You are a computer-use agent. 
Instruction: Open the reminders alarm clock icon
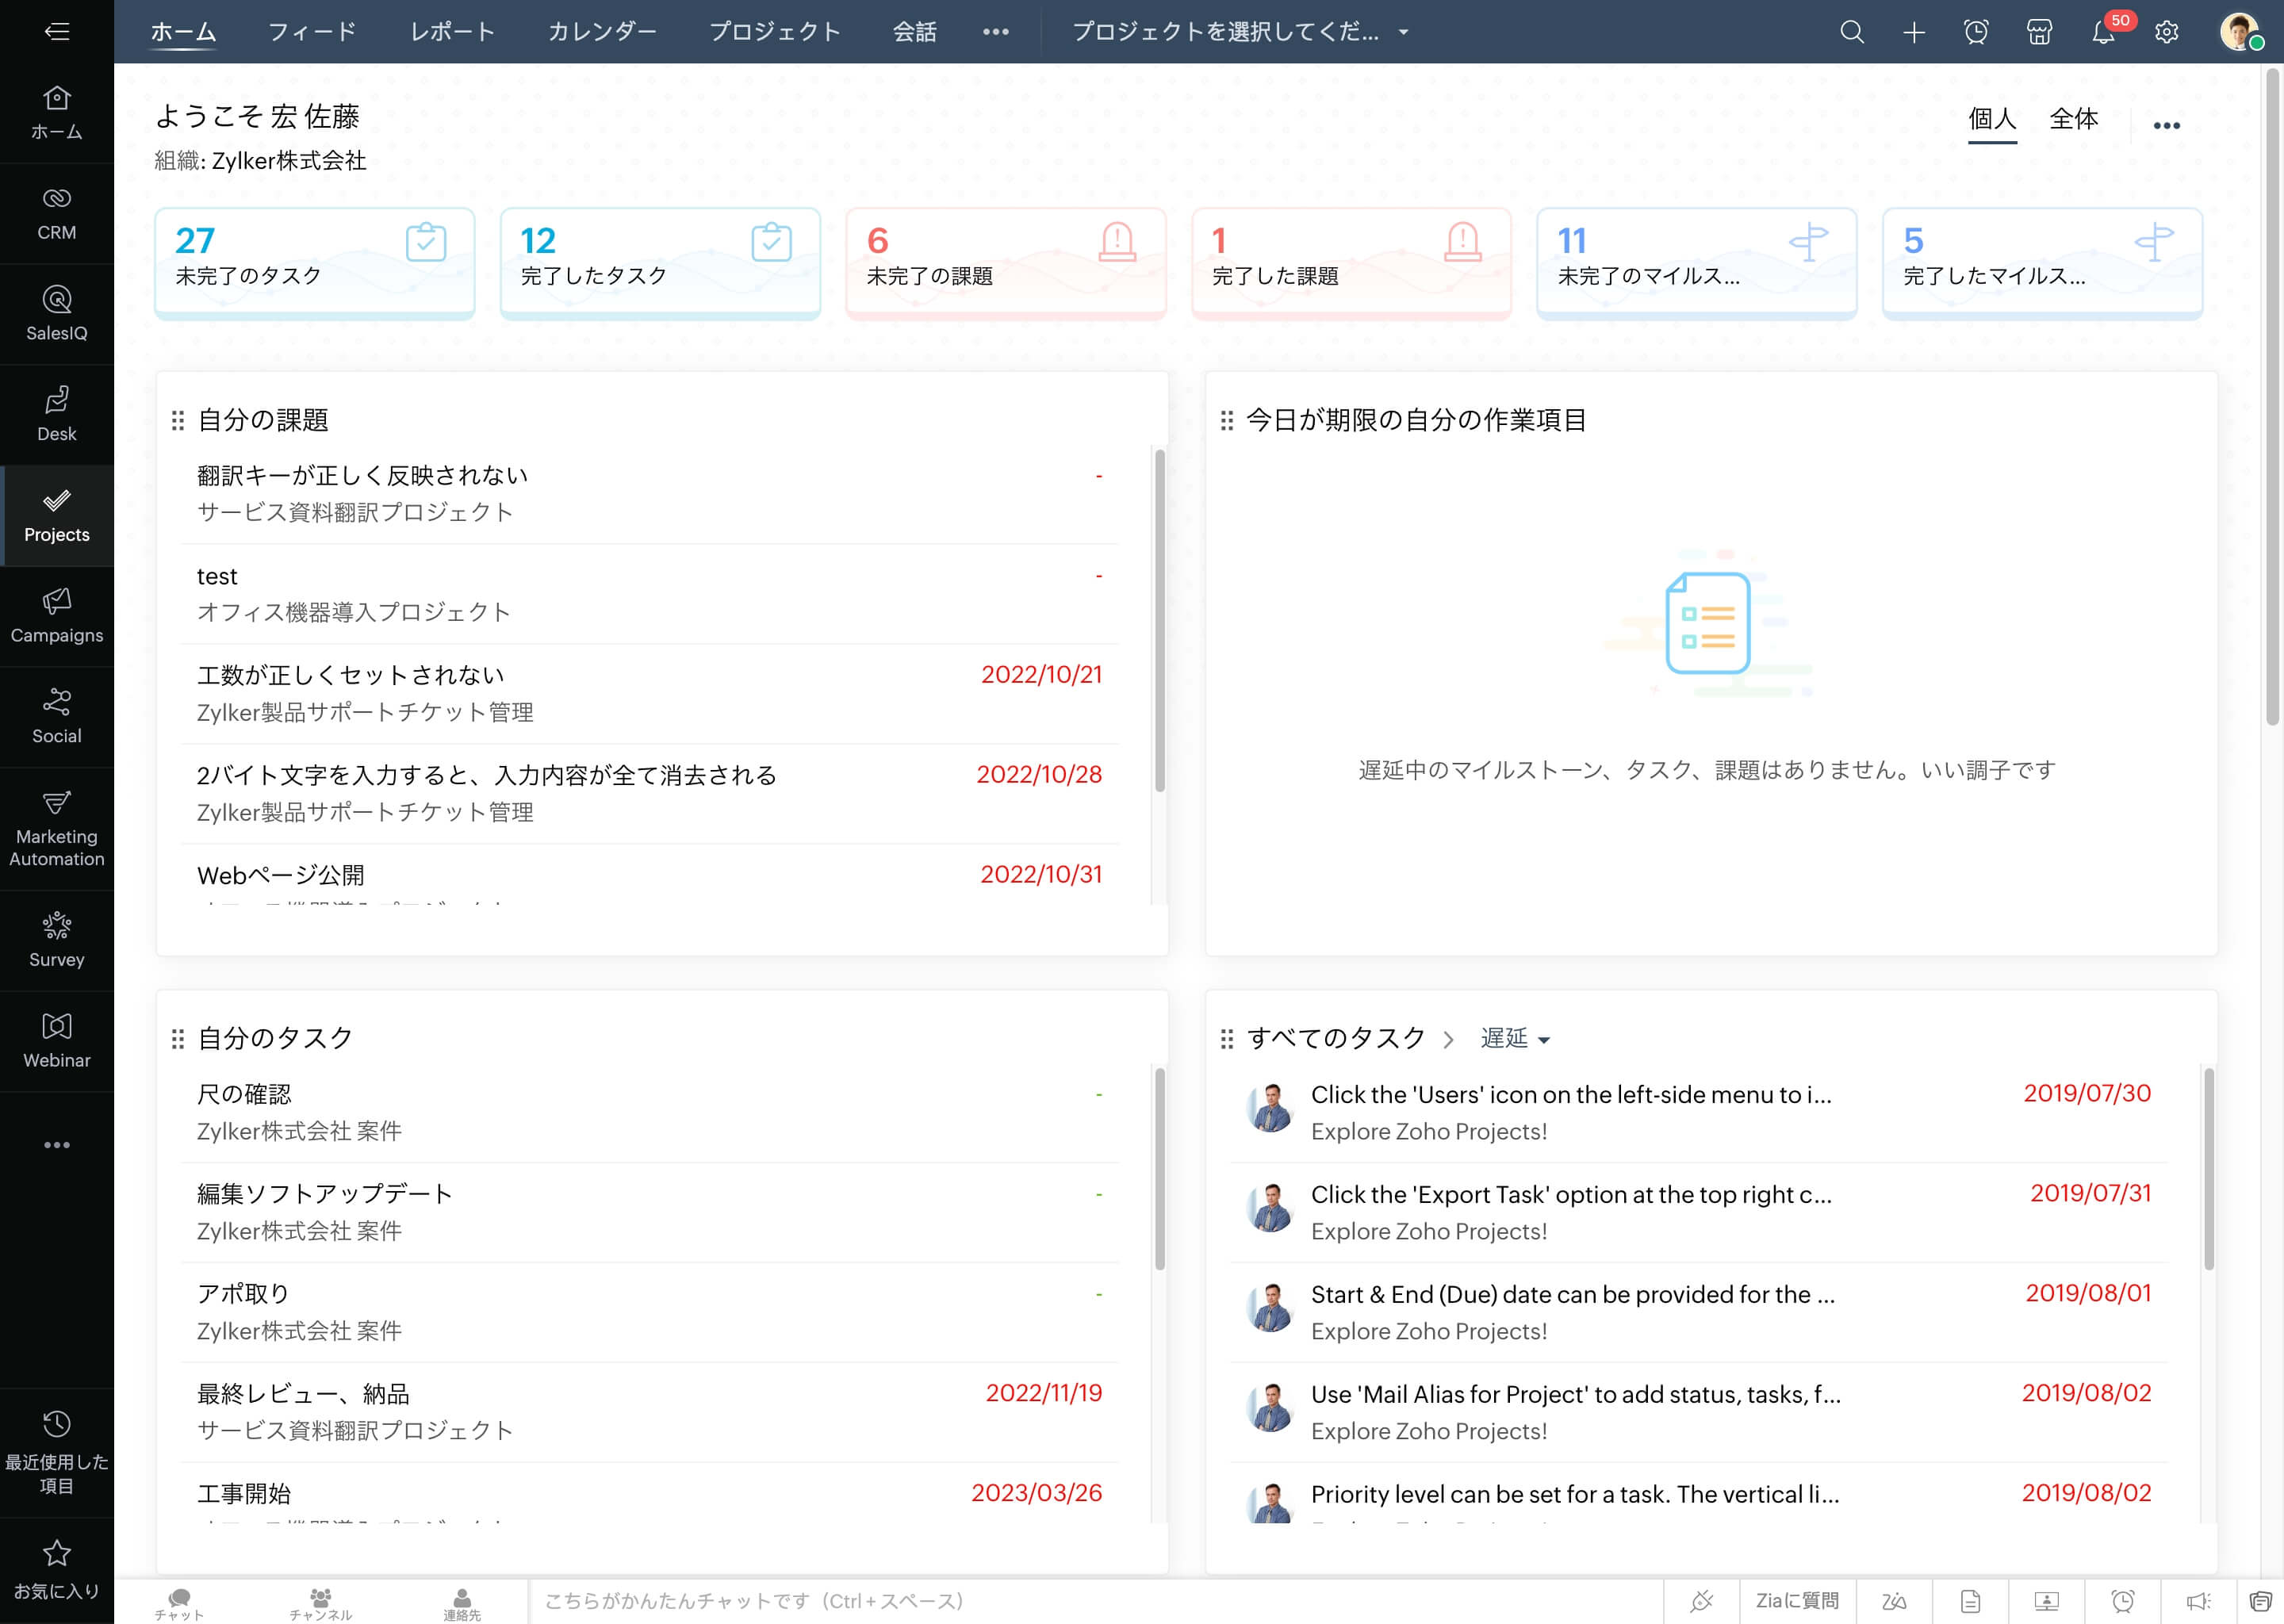pos(1977,31)
